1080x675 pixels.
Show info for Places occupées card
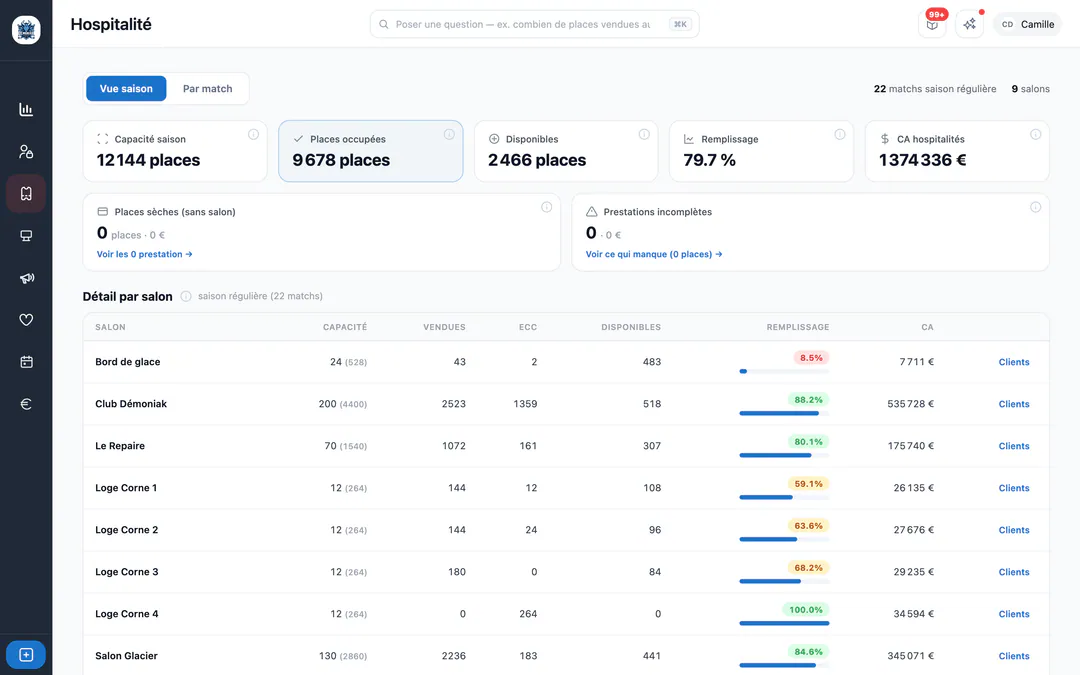coord(449,134)
